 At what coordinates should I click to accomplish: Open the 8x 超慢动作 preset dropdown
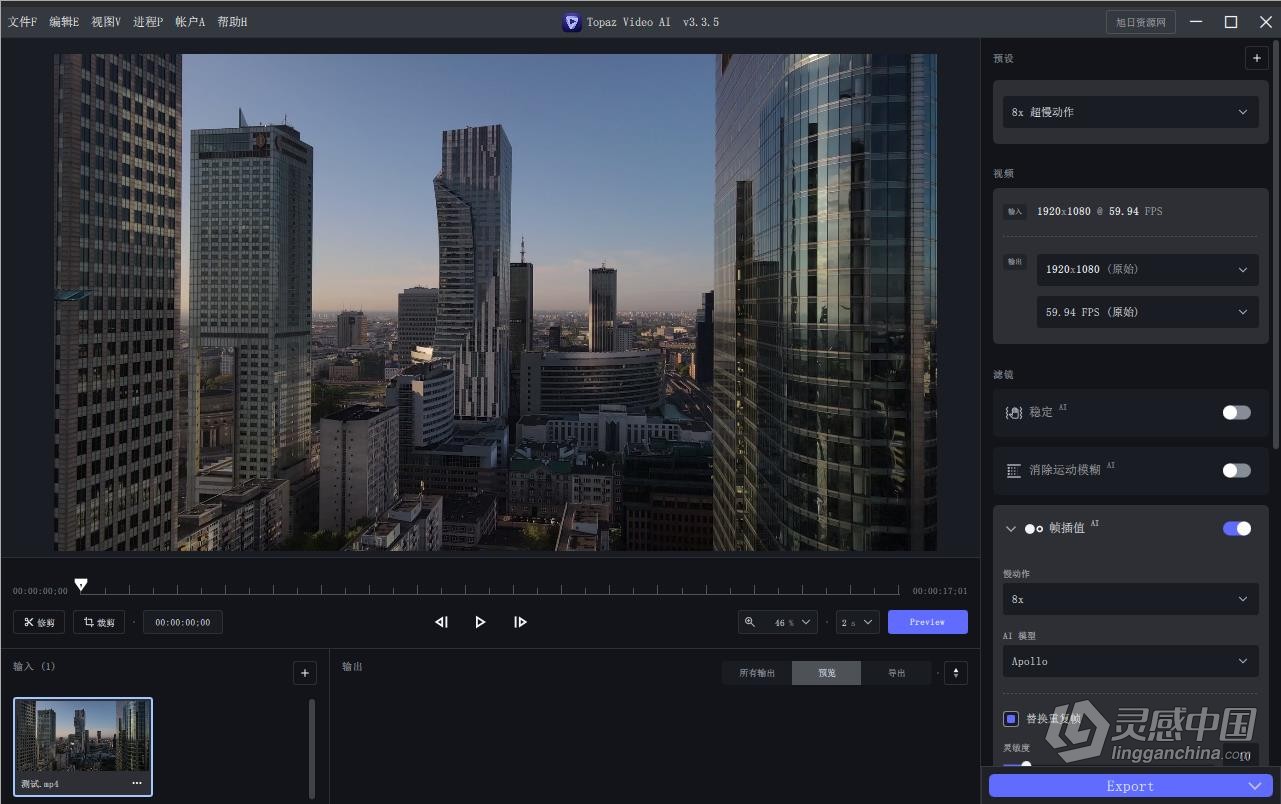(x=1129, y=111)
